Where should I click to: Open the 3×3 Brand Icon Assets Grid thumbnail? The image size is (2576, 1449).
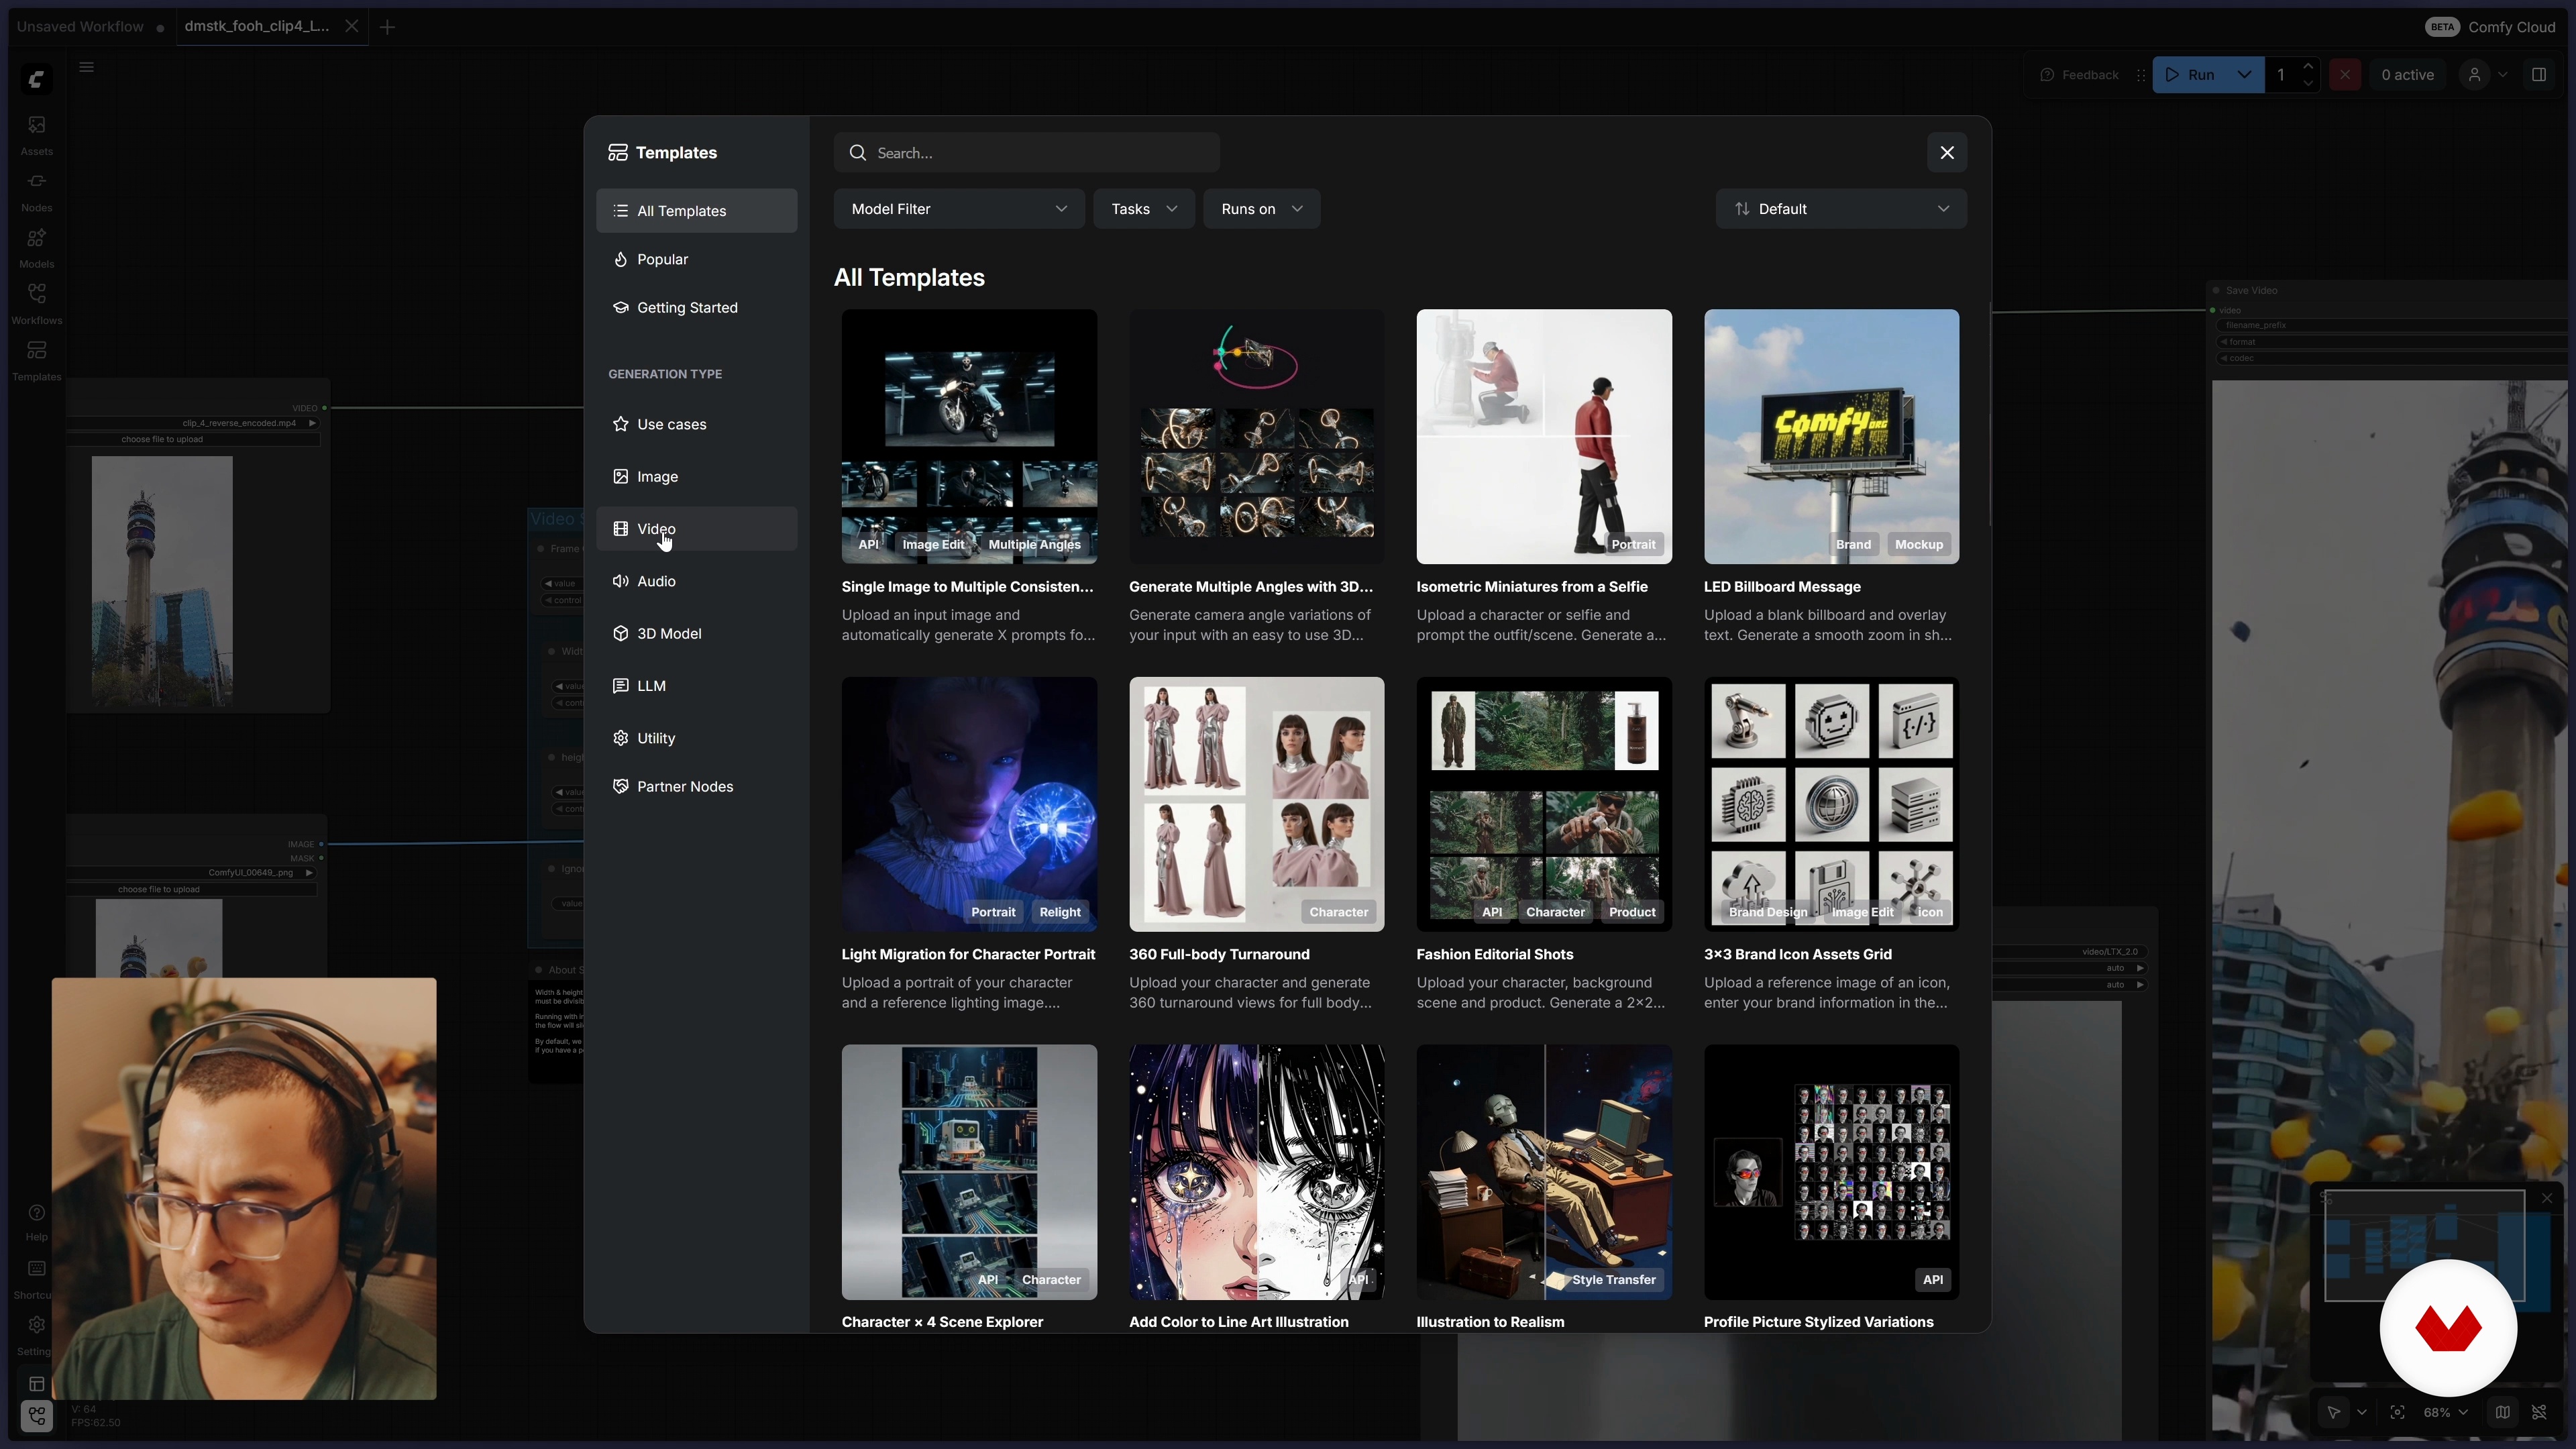coord(1831,804)
